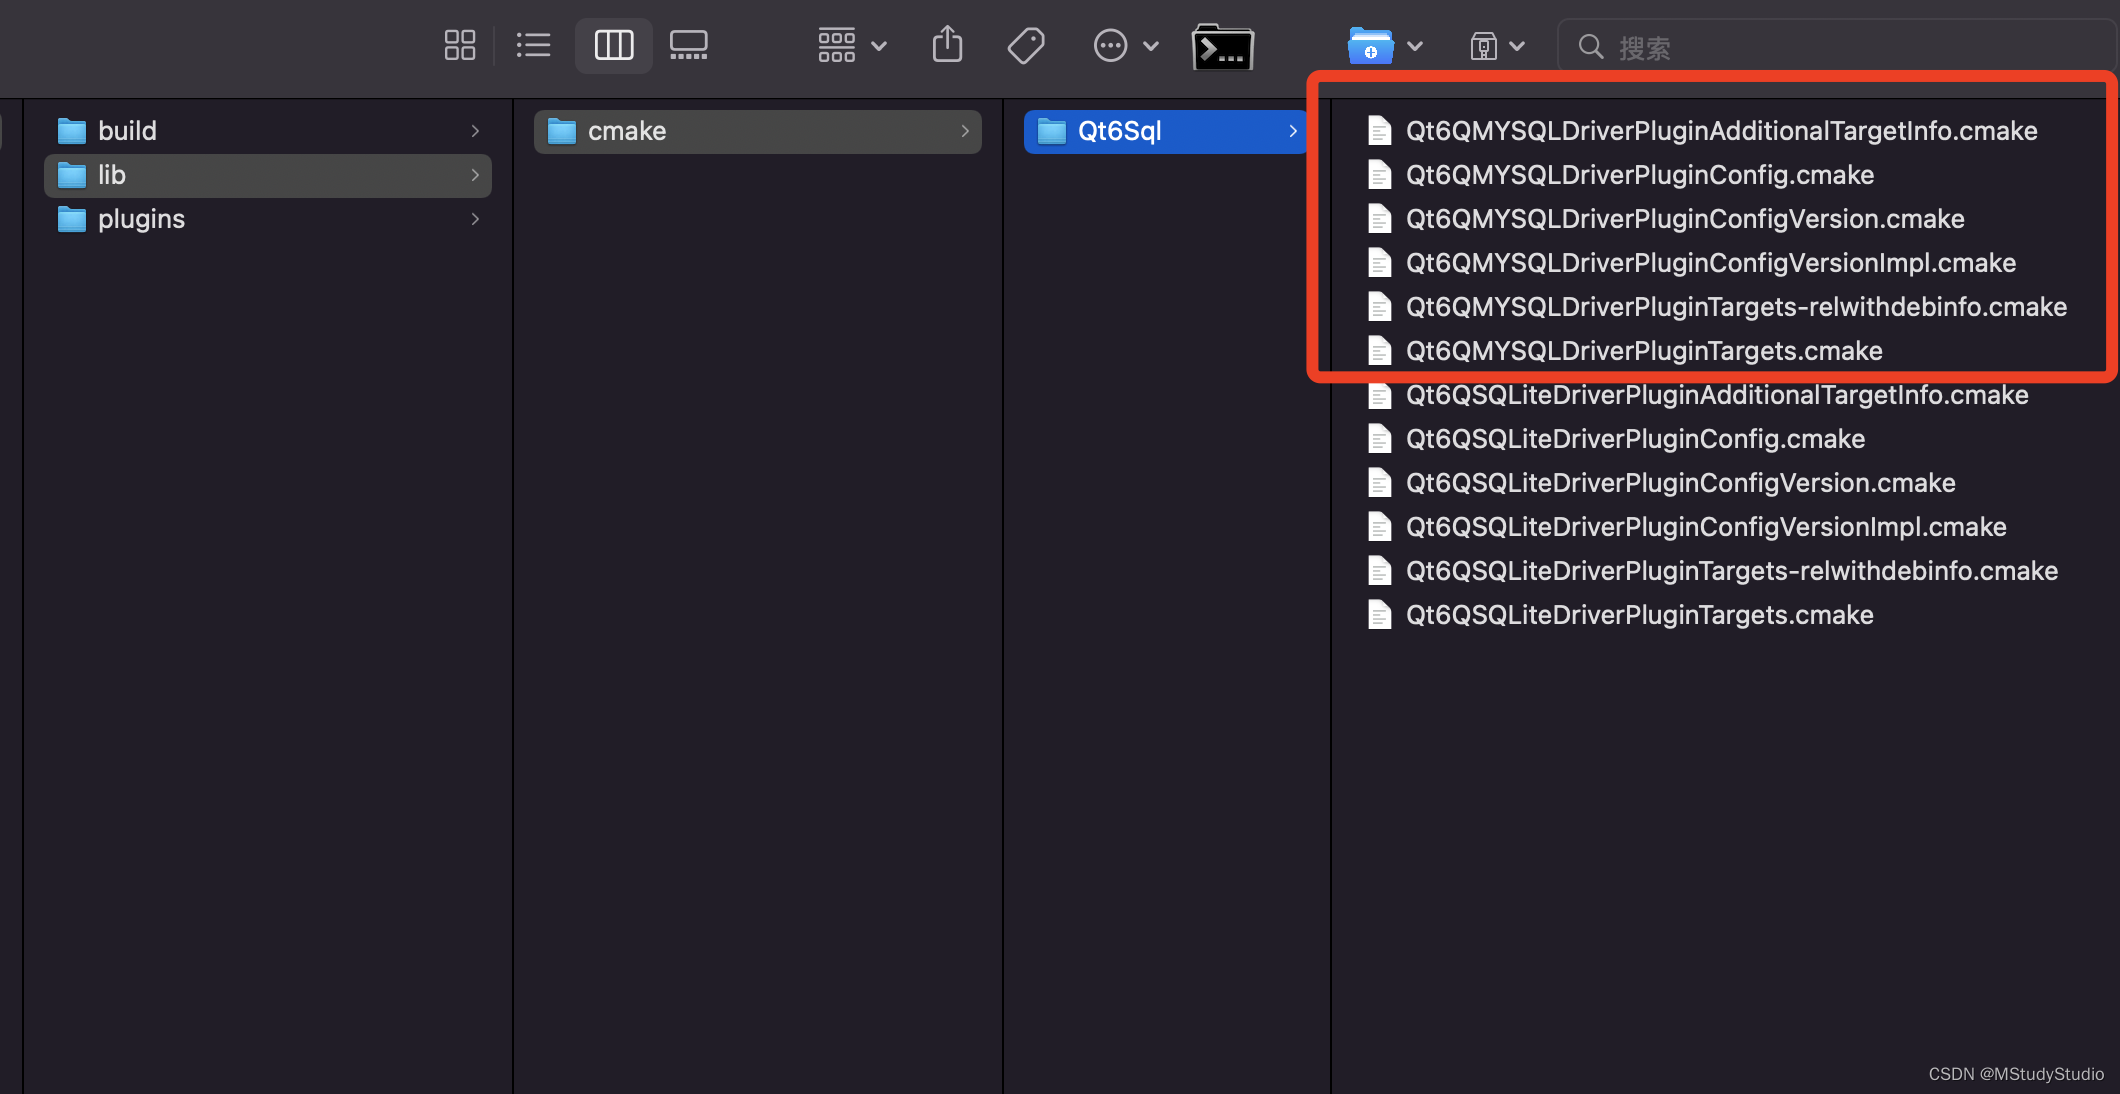
Task: Click into the 搜索 search field
Action: (x=1836, y=47)
